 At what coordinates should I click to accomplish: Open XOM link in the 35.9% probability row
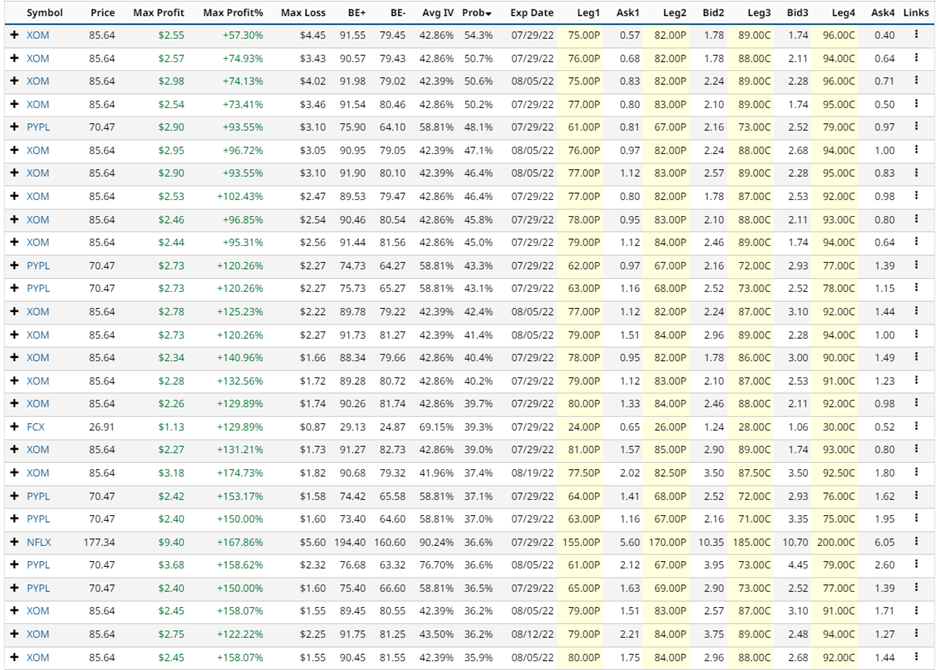coord(38,657)
